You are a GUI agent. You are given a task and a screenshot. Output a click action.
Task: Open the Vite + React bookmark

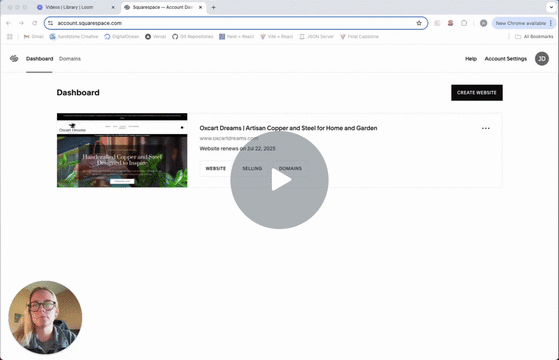[x=277, y=37]
